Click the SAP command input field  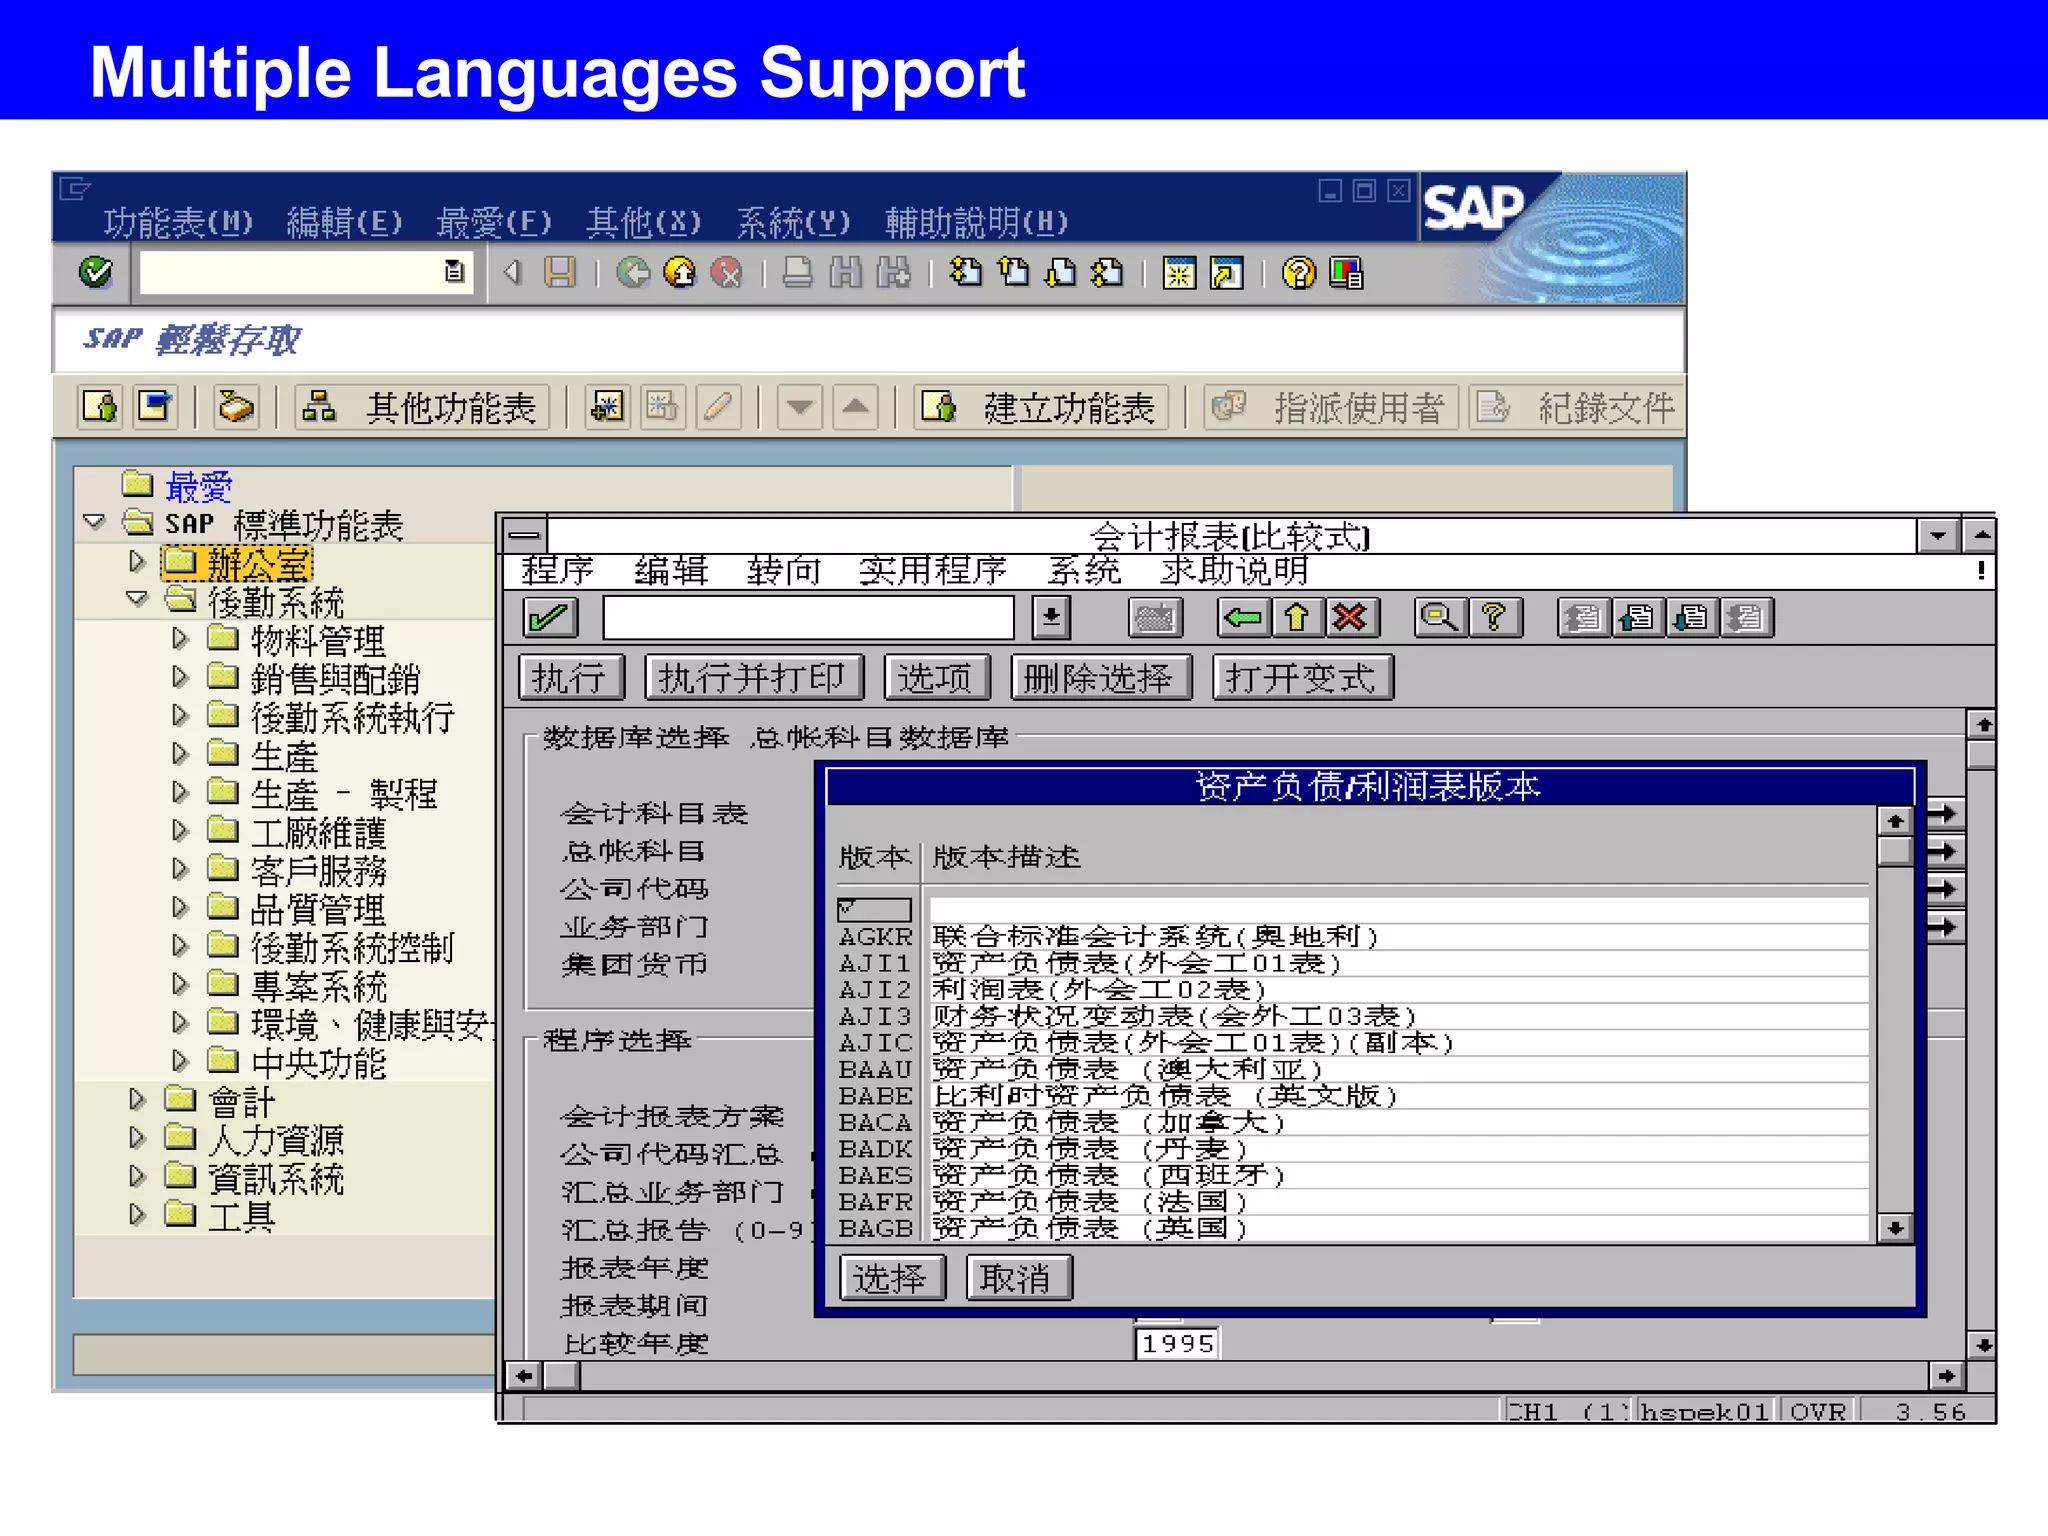tap(305, 272)
